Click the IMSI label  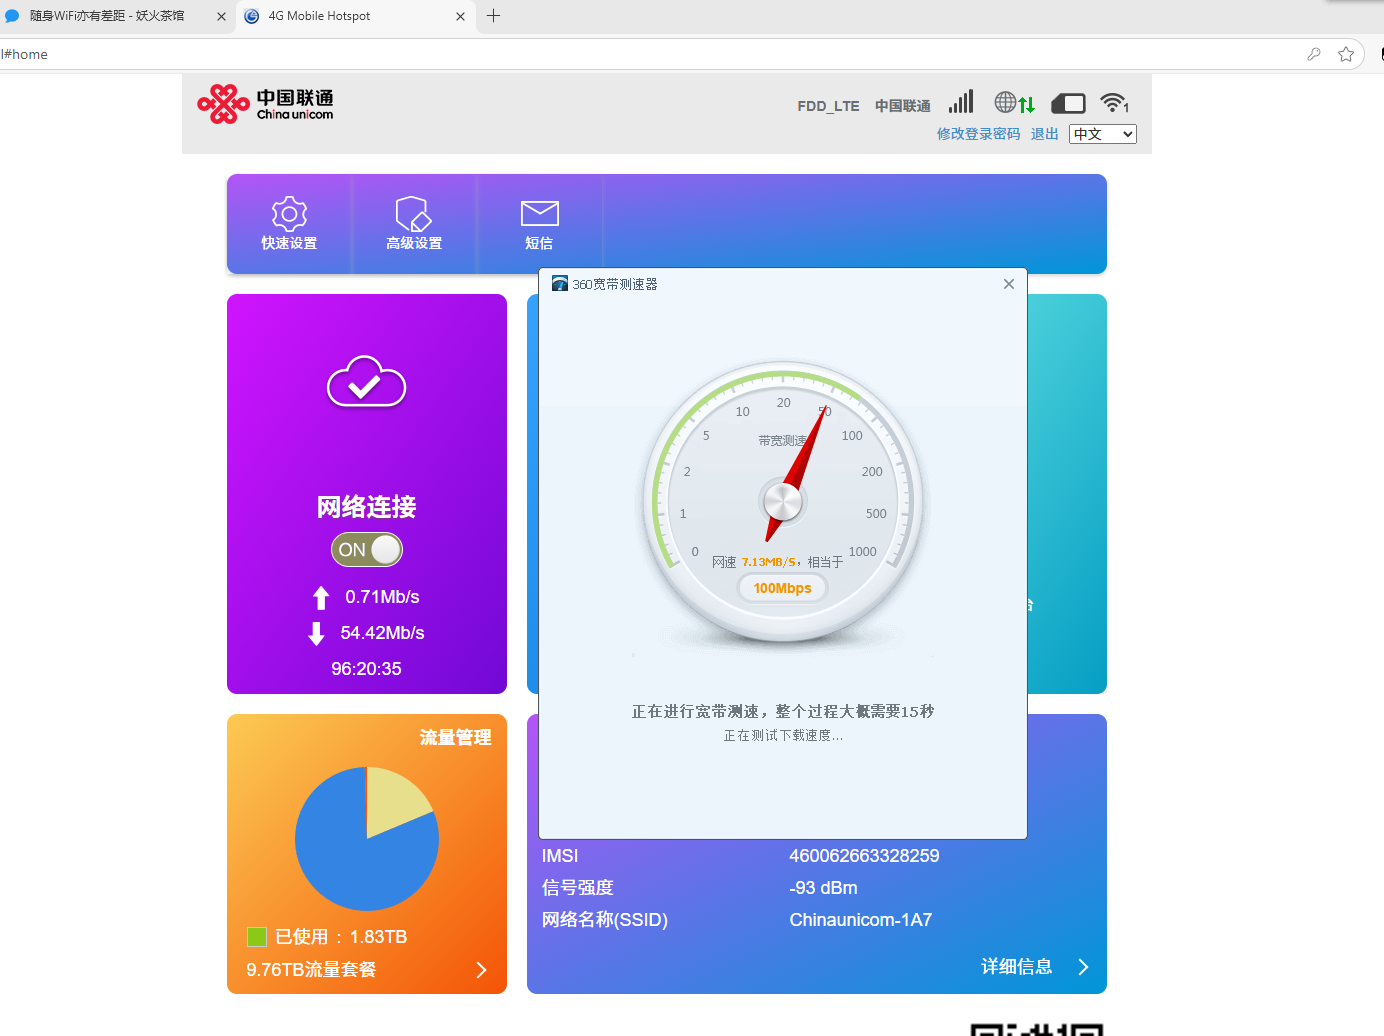(560, 856)
